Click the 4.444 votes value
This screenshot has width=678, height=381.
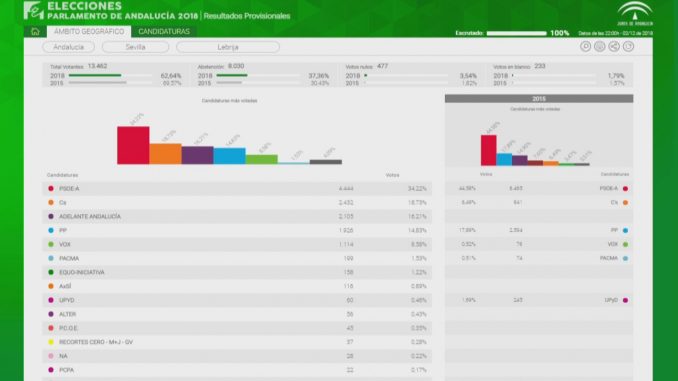click(x=346, y=189)
